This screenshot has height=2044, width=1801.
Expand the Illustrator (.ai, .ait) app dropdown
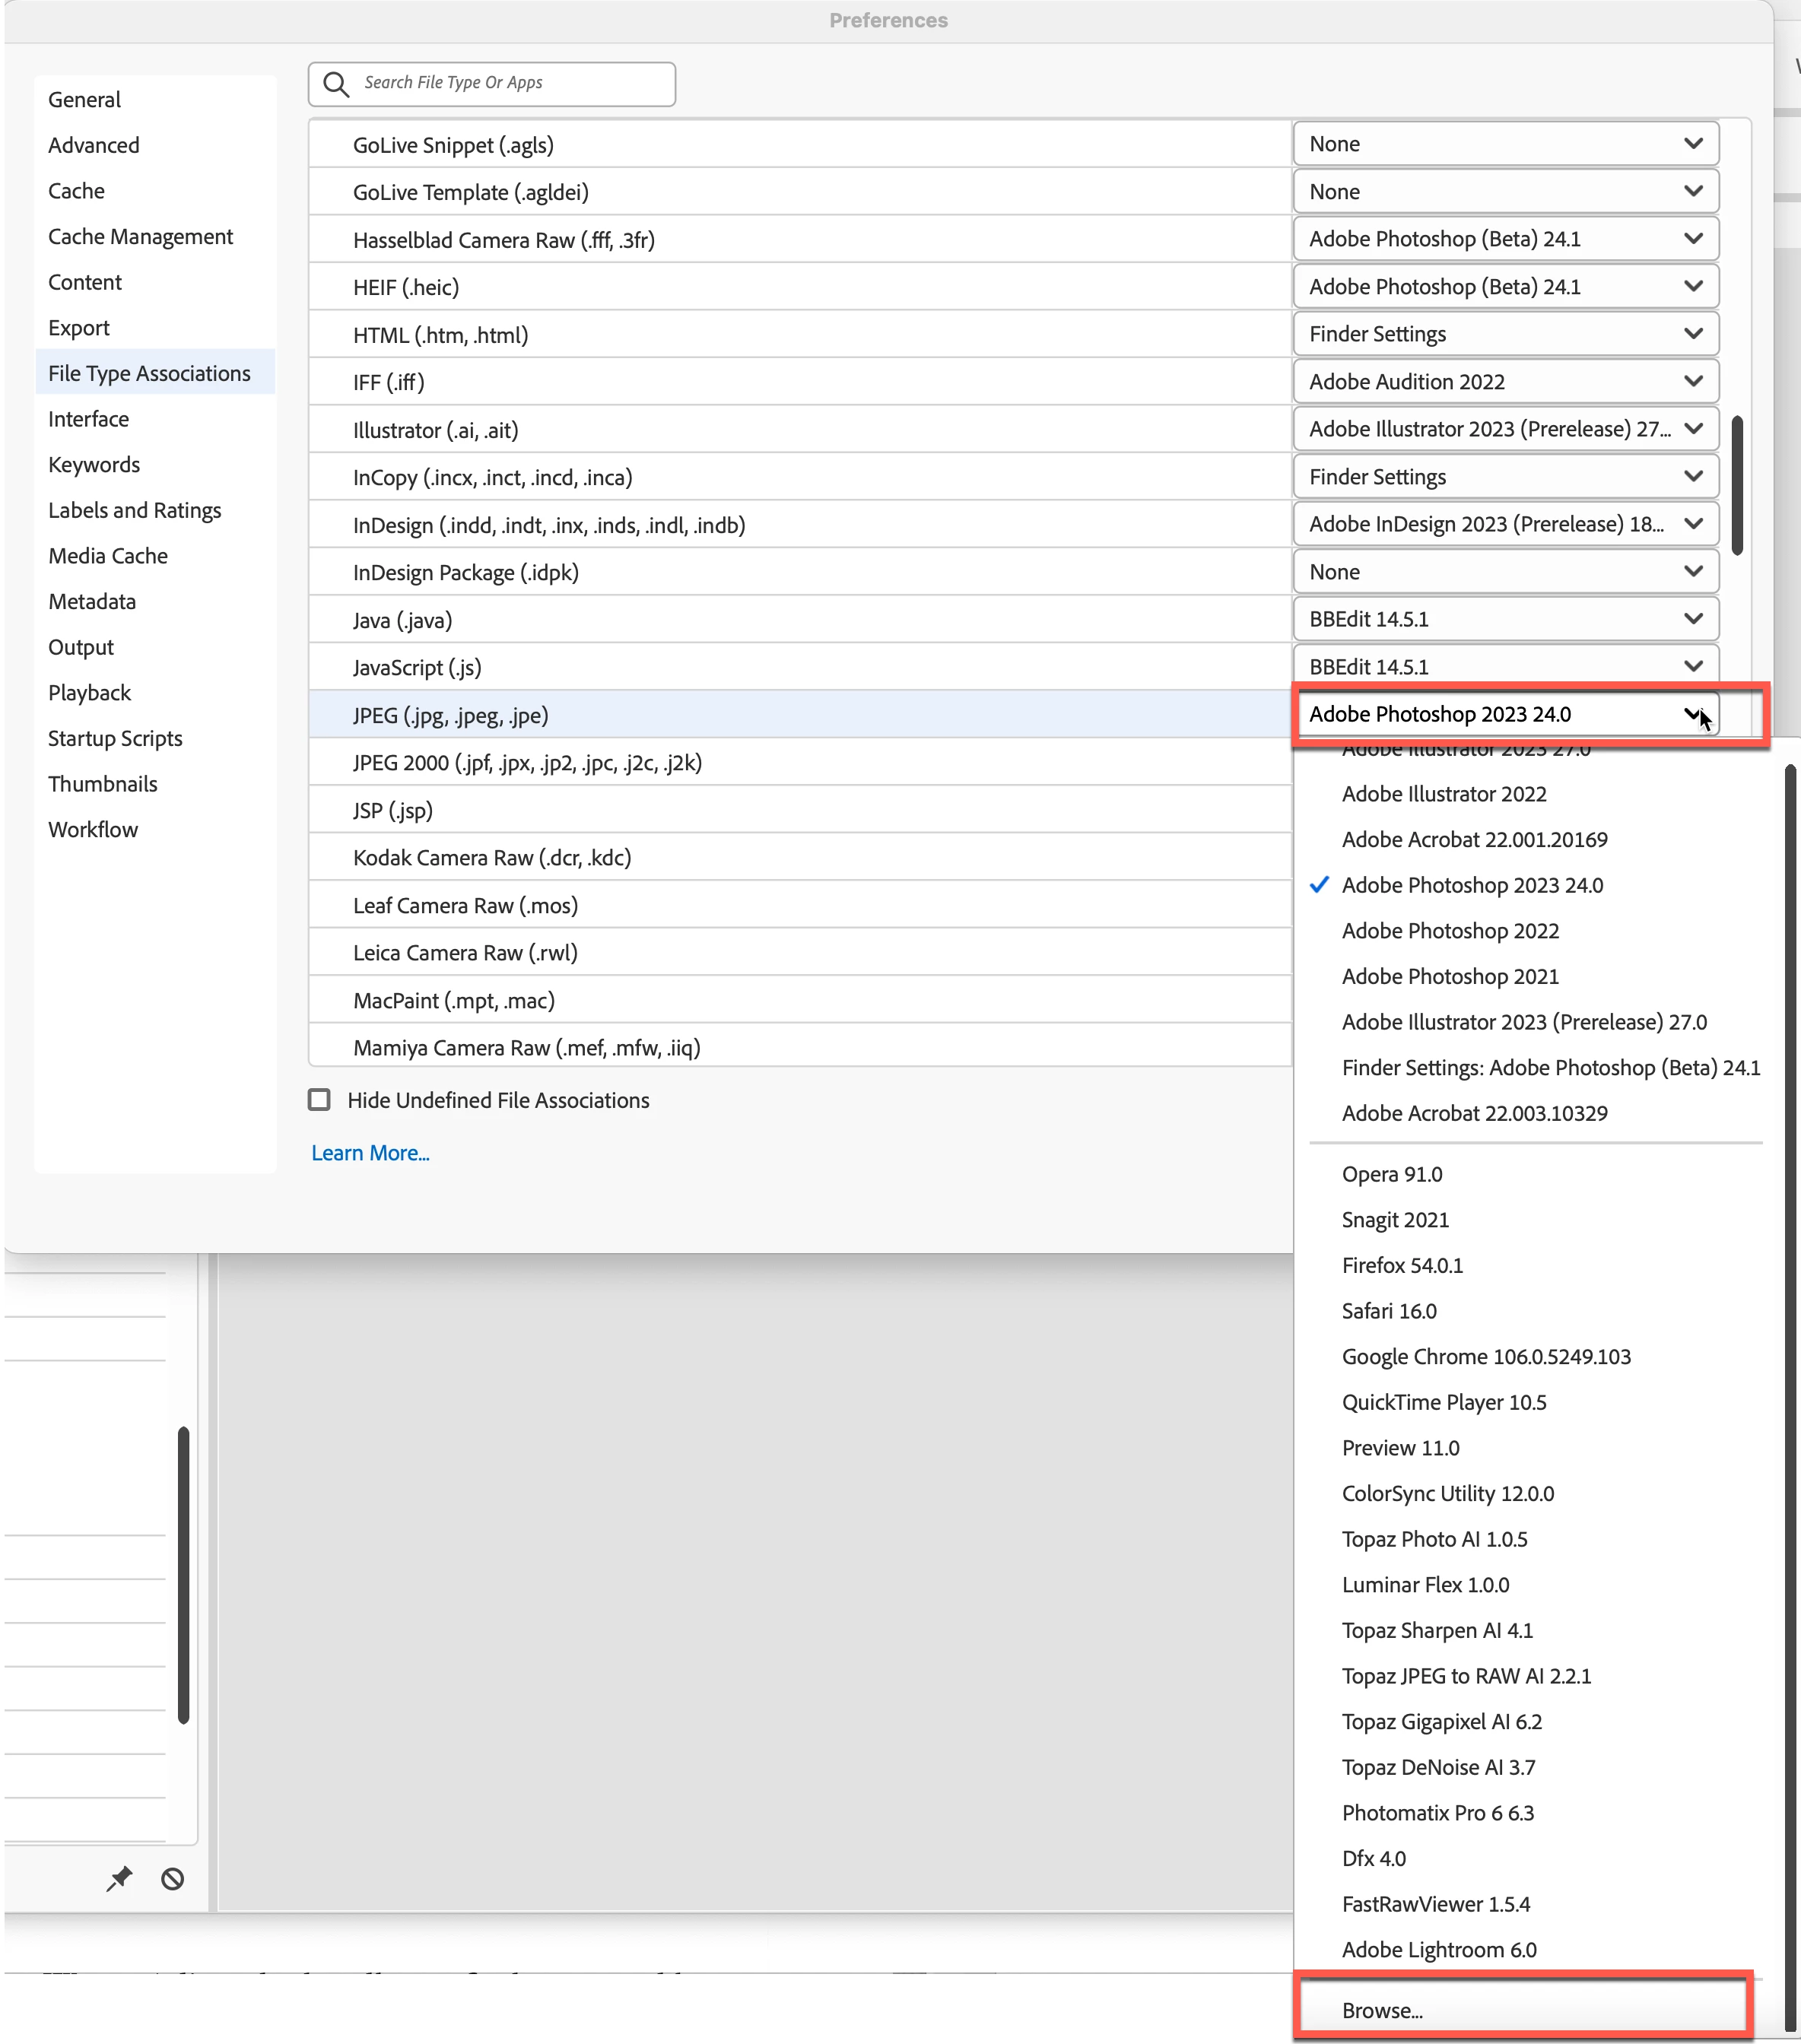1505,429
